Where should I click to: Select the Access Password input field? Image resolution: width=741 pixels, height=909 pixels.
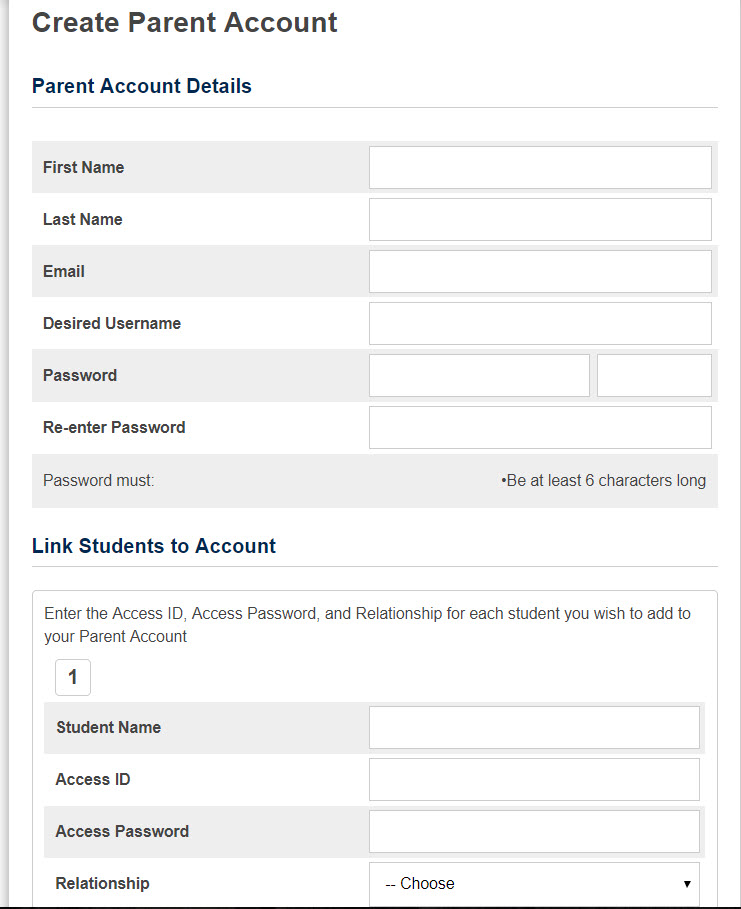click(534, 832)
